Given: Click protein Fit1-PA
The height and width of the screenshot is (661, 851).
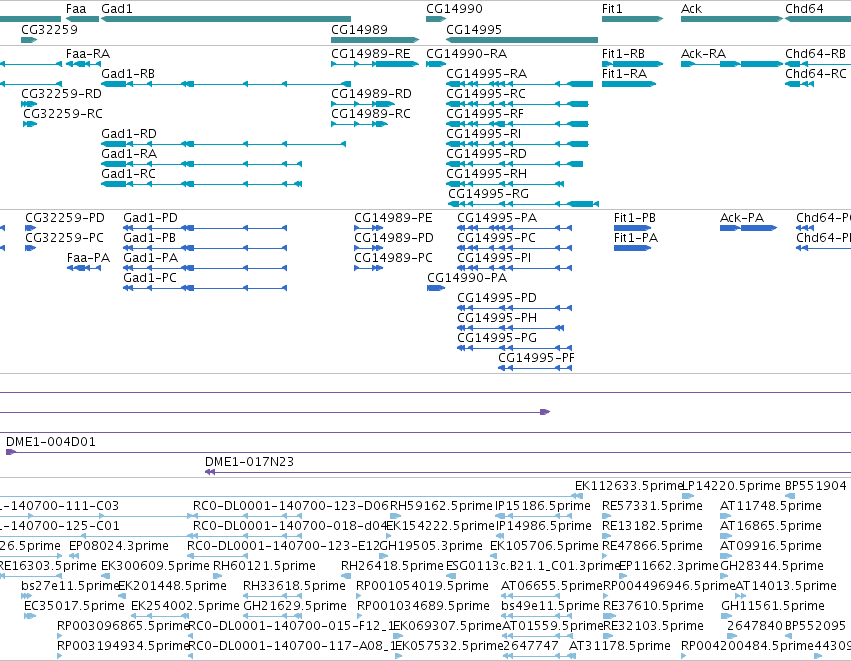Looking at the screenshot, I should click(636, 238).
